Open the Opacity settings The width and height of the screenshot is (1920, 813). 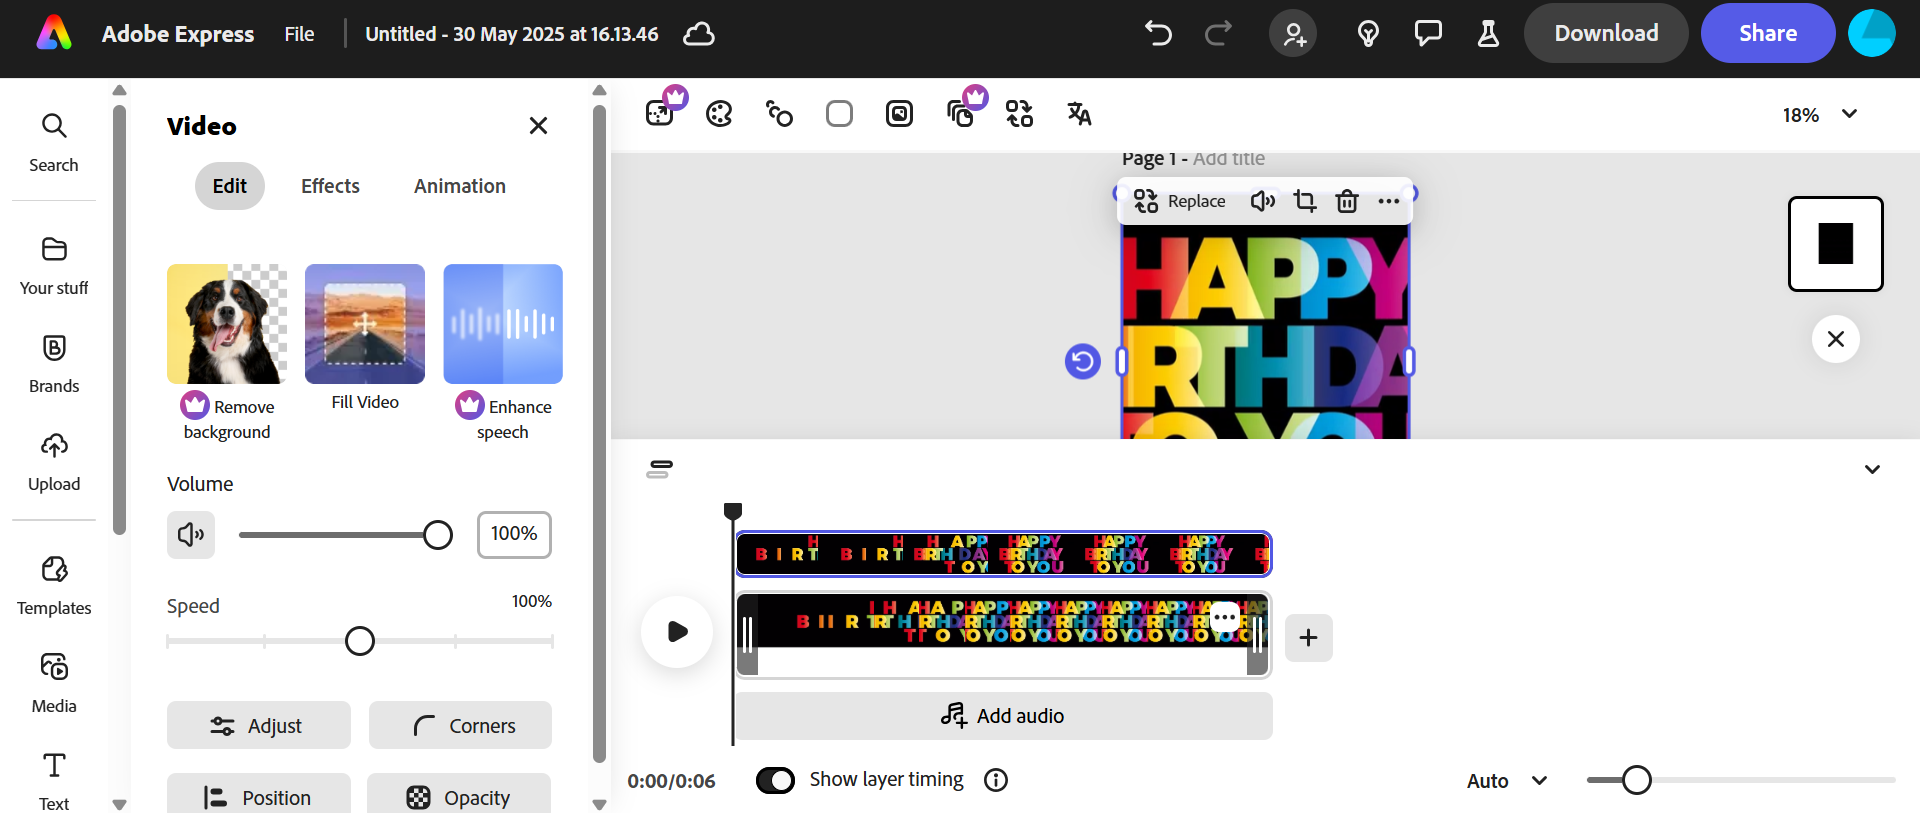459,796
